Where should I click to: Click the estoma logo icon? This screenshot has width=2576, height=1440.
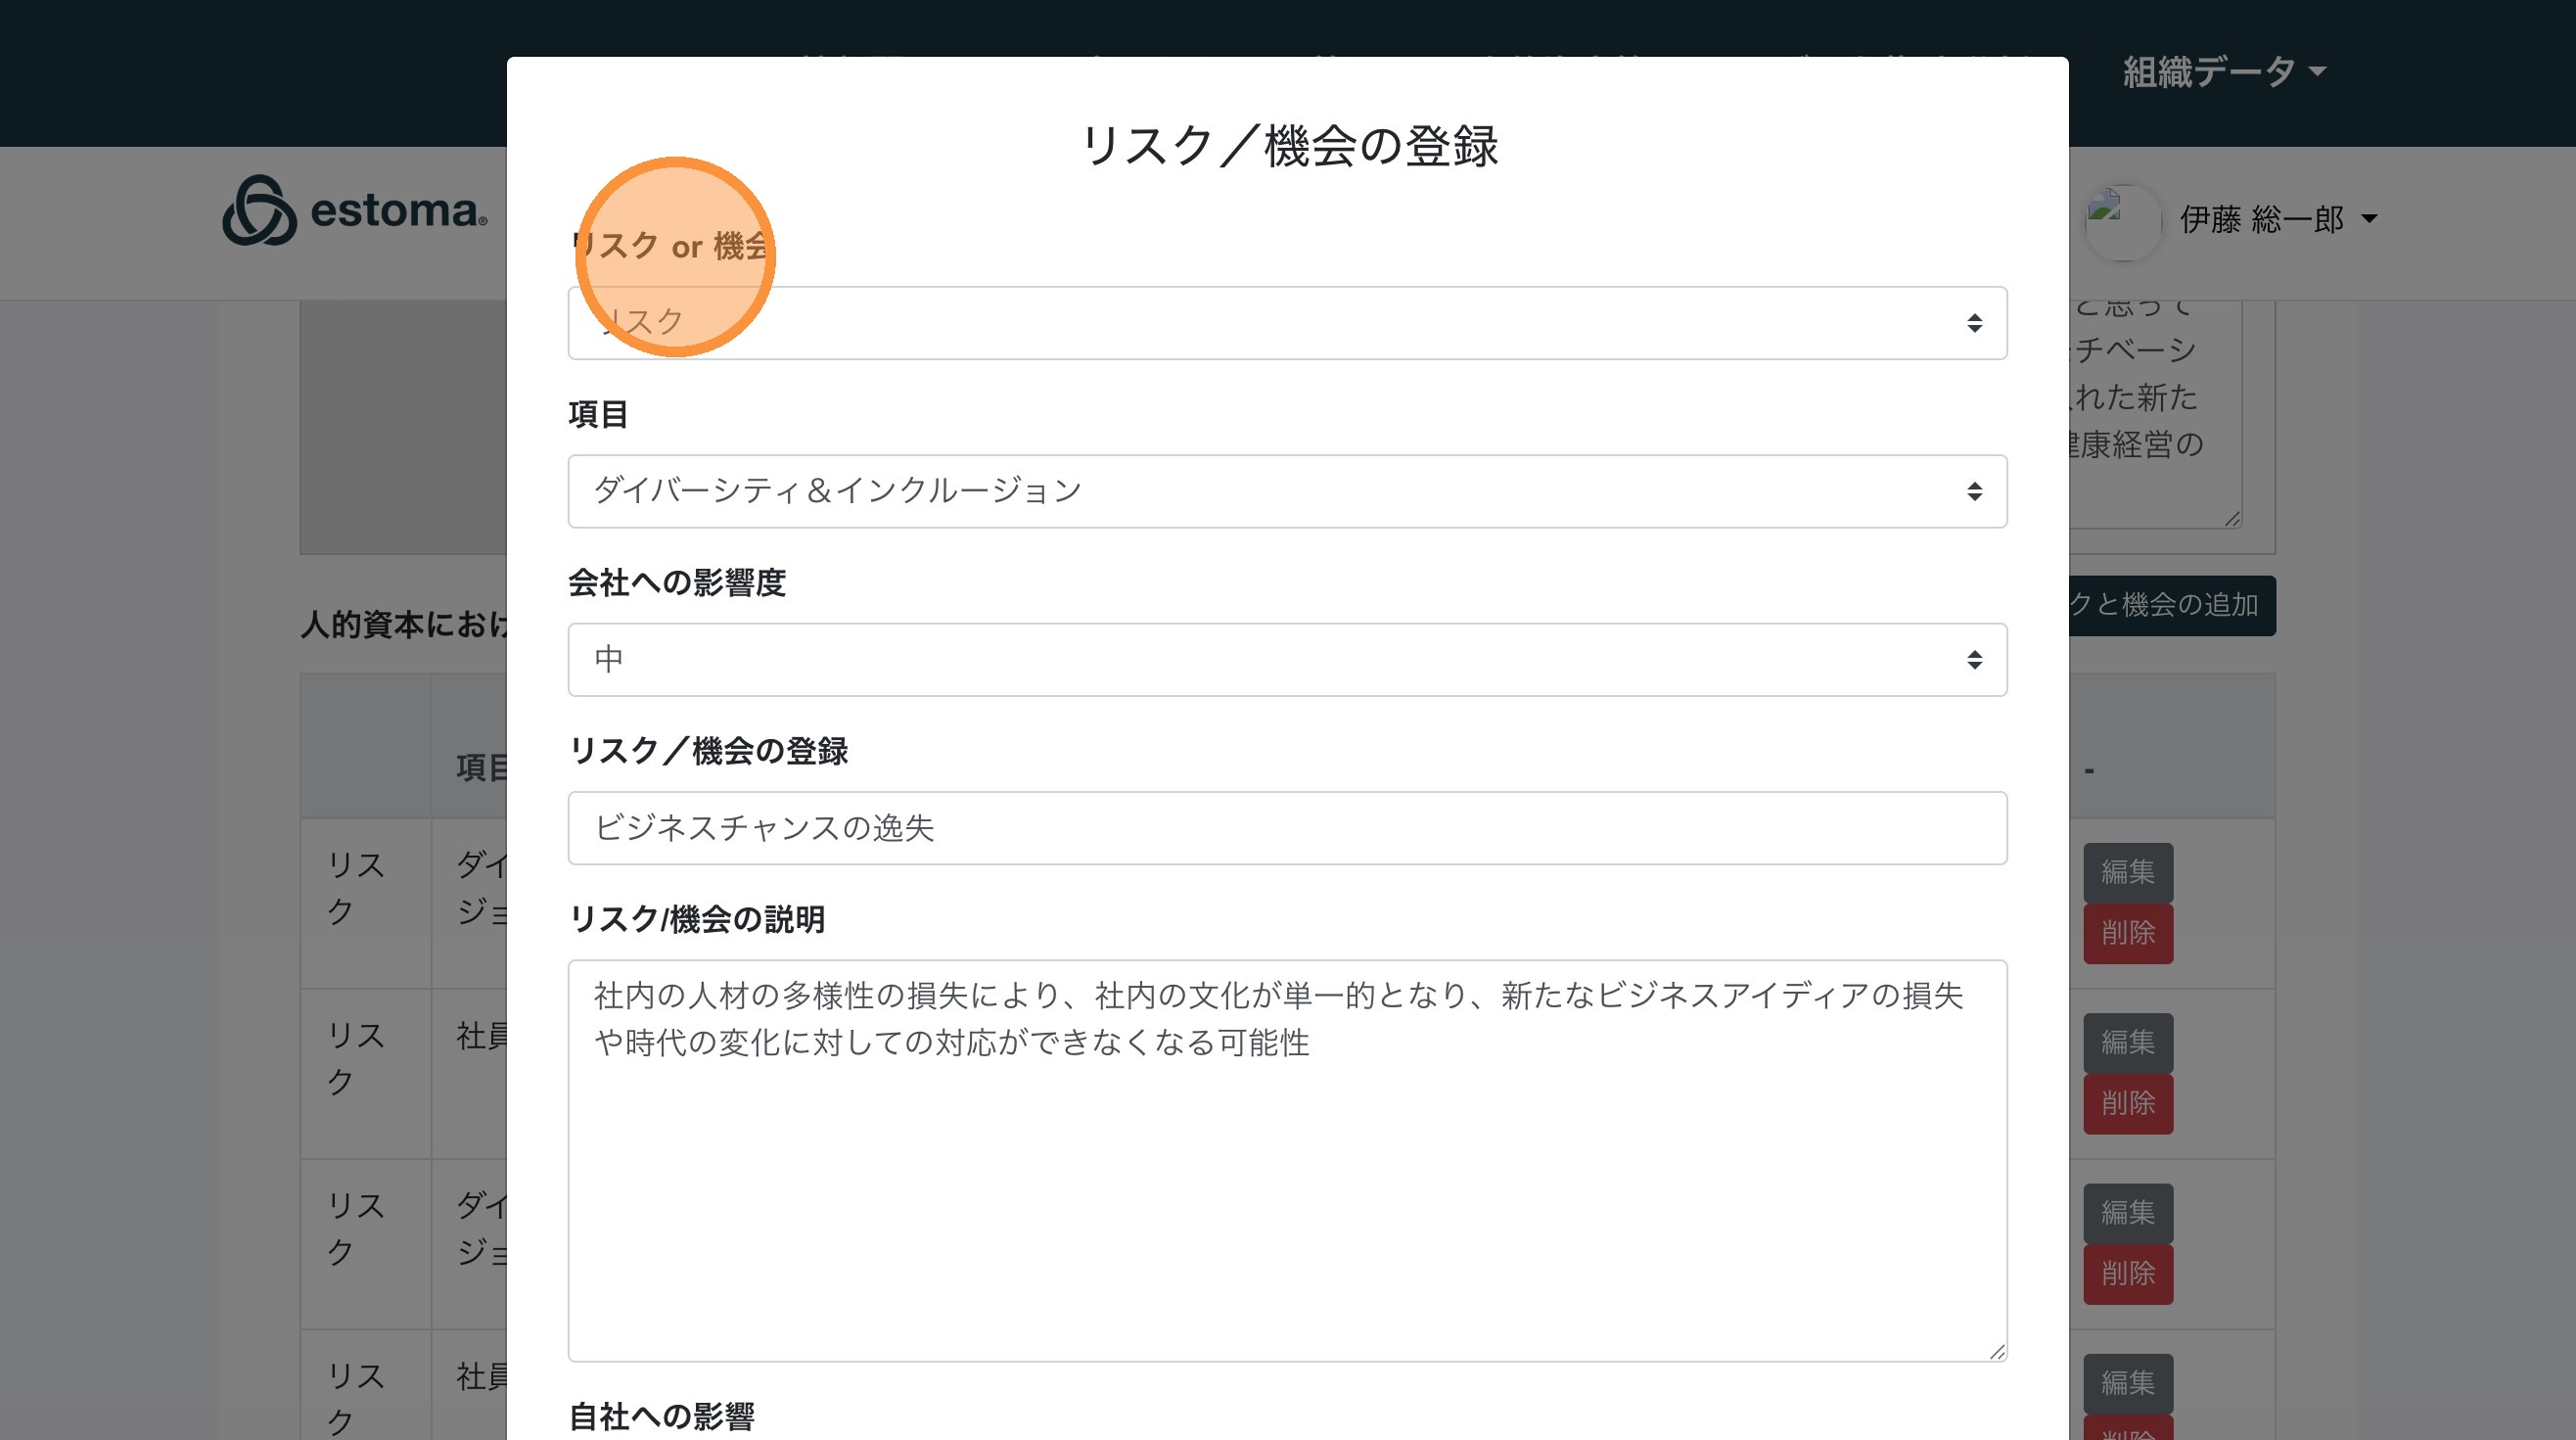point(259,211)
